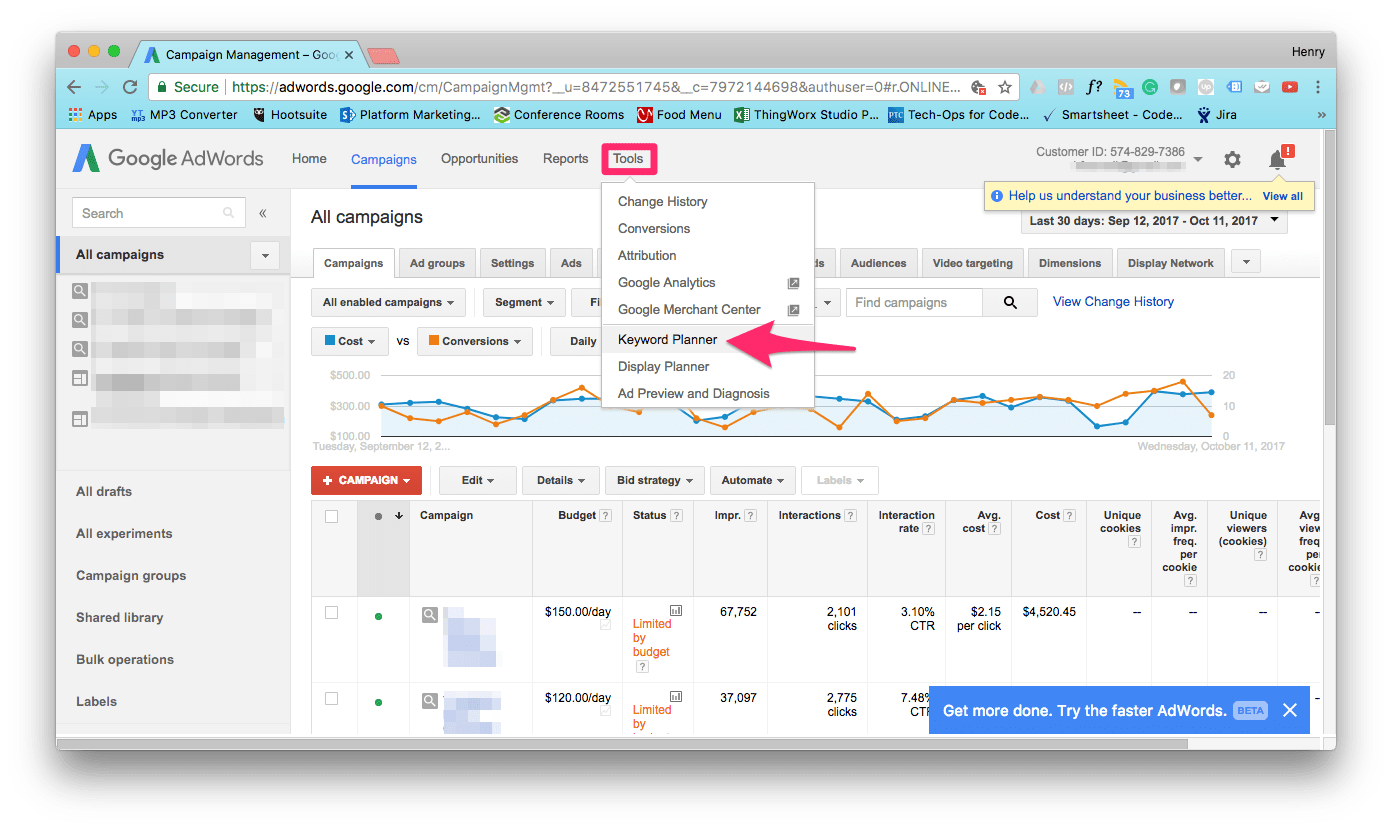1392x830 pixels.
Task: Open the Bid strategy dropdown
Action: pyautogui.click(x=654, y=480)
